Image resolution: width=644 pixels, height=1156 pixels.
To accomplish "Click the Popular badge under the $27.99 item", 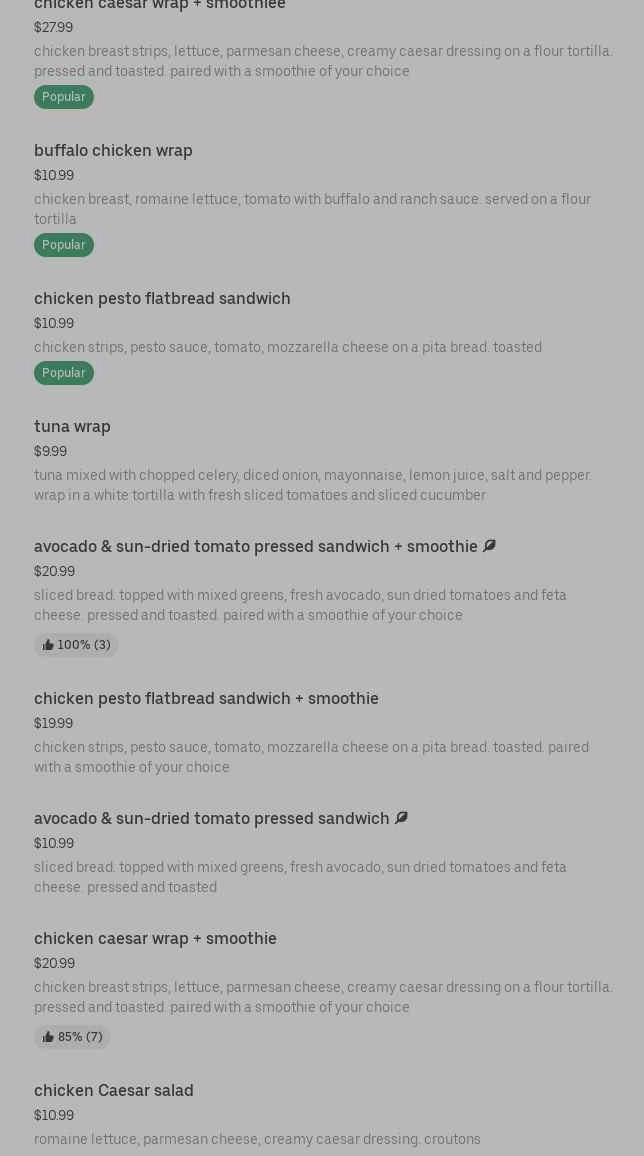I will coord(63,97).
